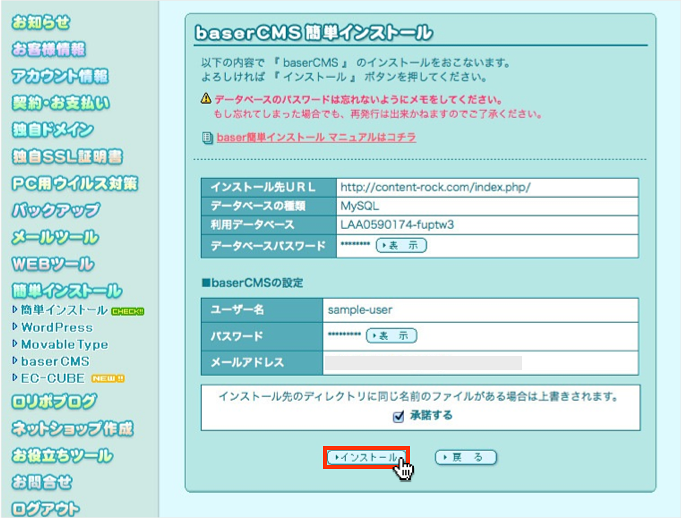Select the 簡単インストール heading in the sidebar
This screenshot has width=681, height=518.
click(67, 291)
